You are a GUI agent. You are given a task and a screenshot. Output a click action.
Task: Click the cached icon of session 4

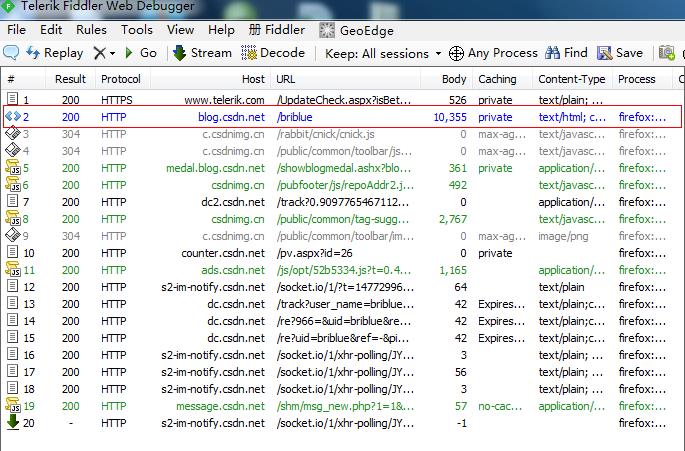(x=13, y=150)
